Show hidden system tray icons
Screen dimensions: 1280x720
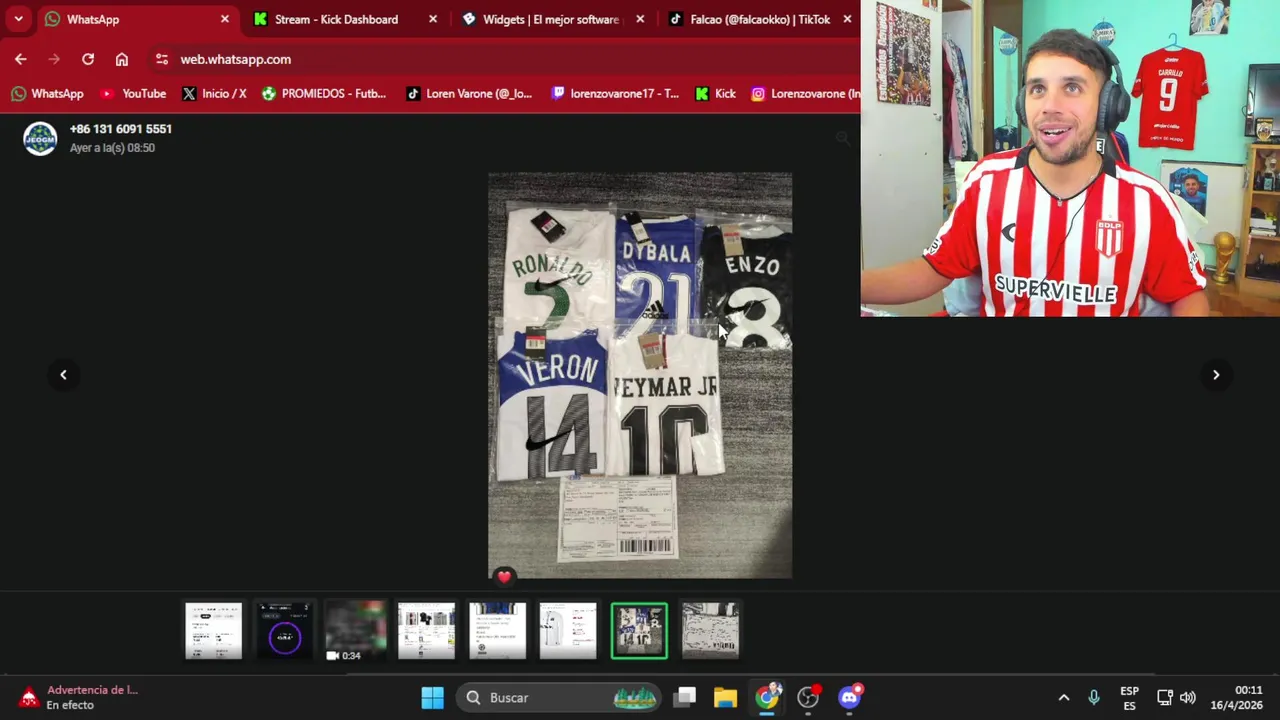[x=1064, y=697]
